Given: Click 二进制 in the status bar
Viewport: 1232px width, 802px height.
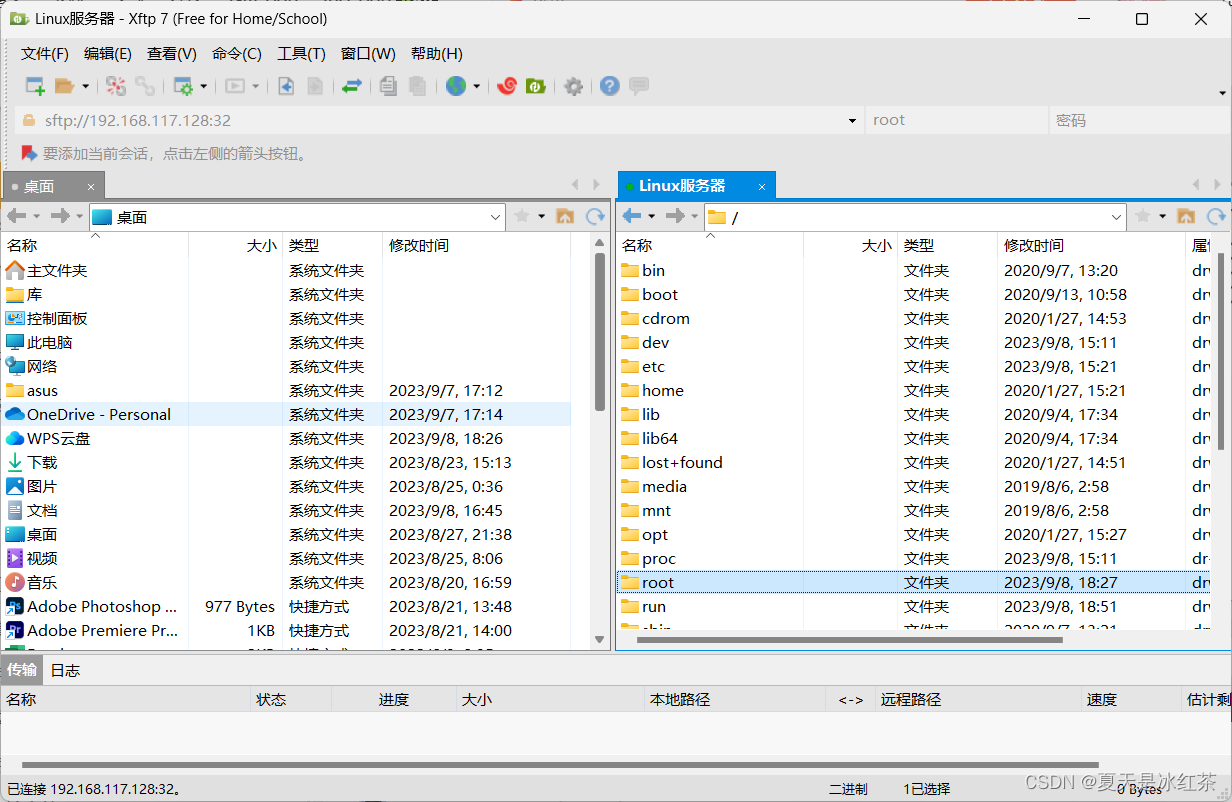Looking at the screenshot, I should [847, 788].
